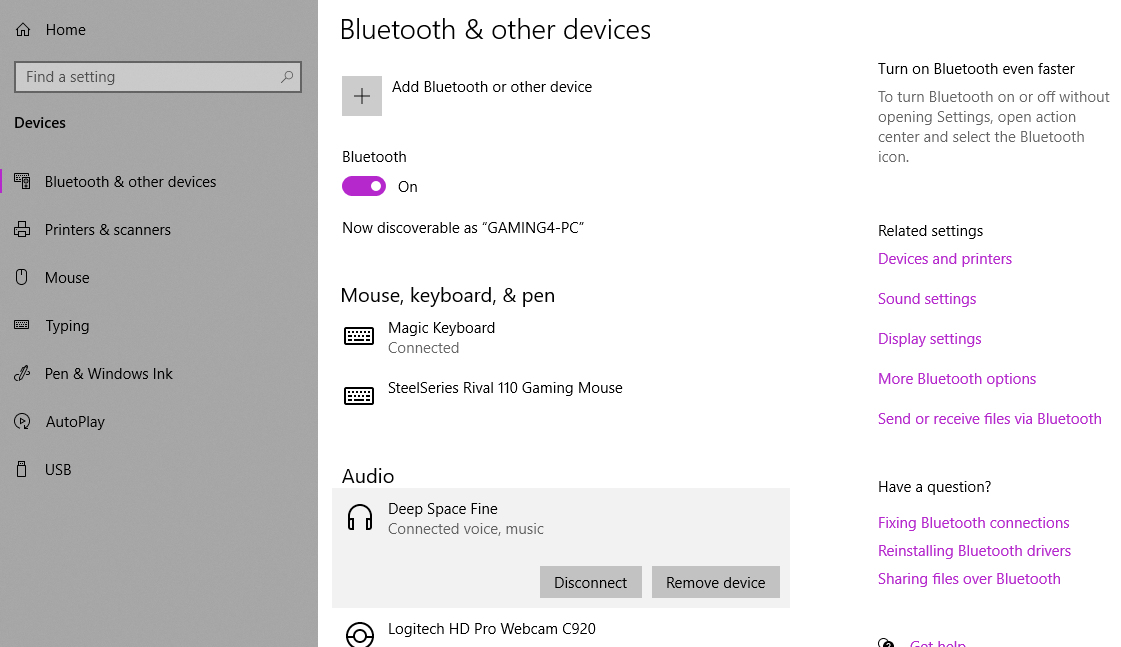Image resolution: width=1121 pixels, height=647 pixels.
Task: Click the search magnifier icon
Action: [287, 77]
